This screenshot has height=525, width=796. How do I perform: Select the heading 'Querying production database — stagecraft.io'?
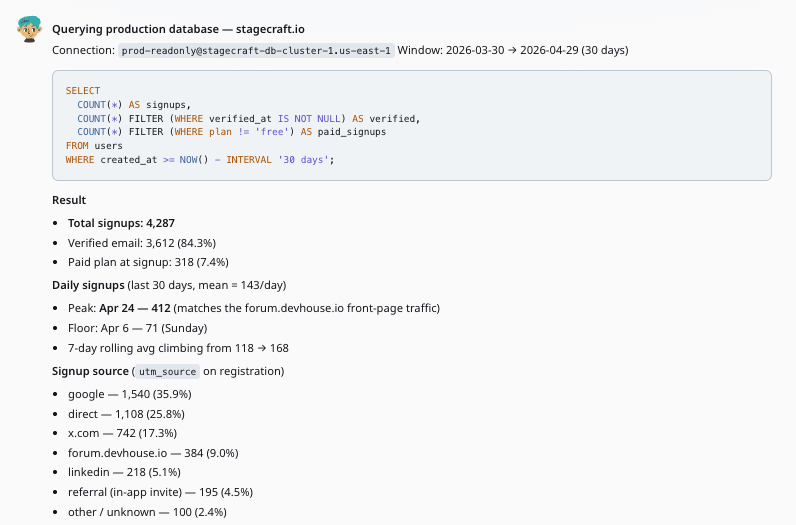[178, 29]
